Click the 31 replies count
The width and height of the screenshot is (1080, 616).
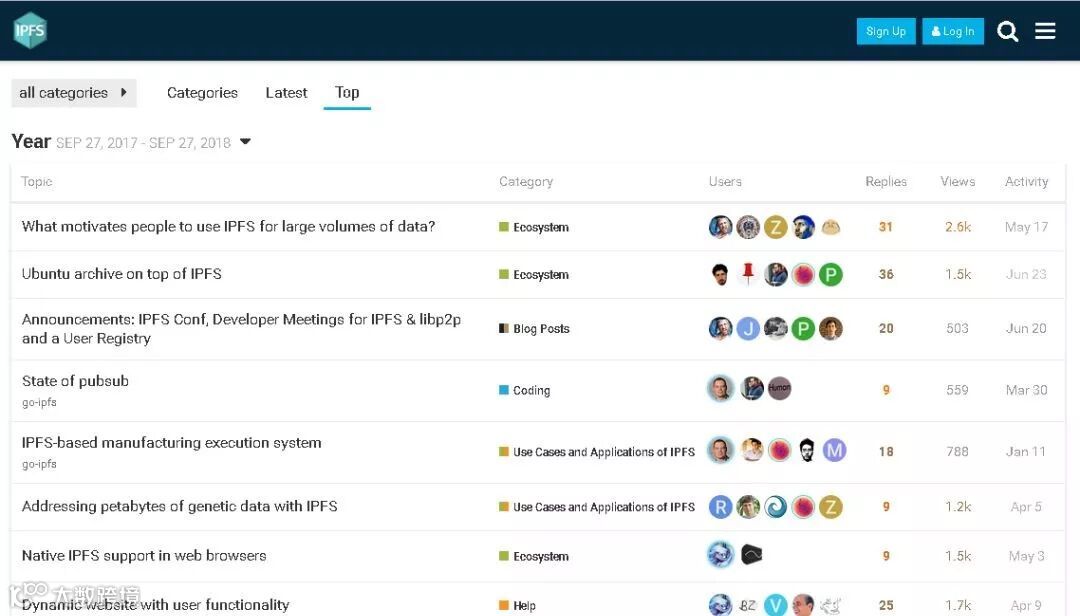click(886, 227)
